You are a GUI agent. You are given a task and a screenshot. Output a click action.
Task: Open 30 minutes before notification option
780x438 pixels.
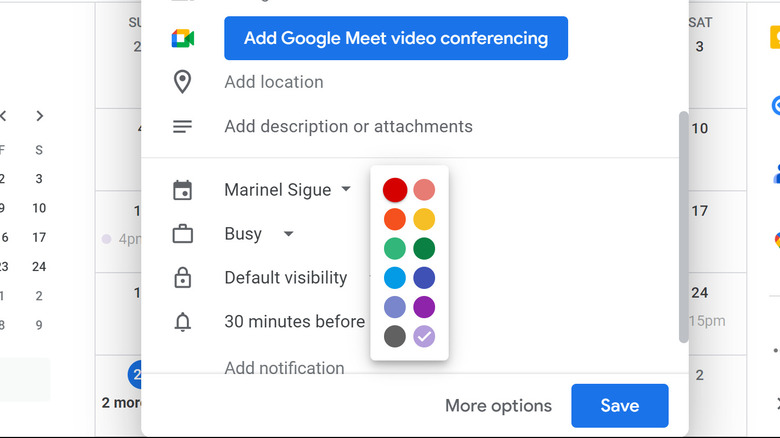pyautogui.click(x=294, y=322)
